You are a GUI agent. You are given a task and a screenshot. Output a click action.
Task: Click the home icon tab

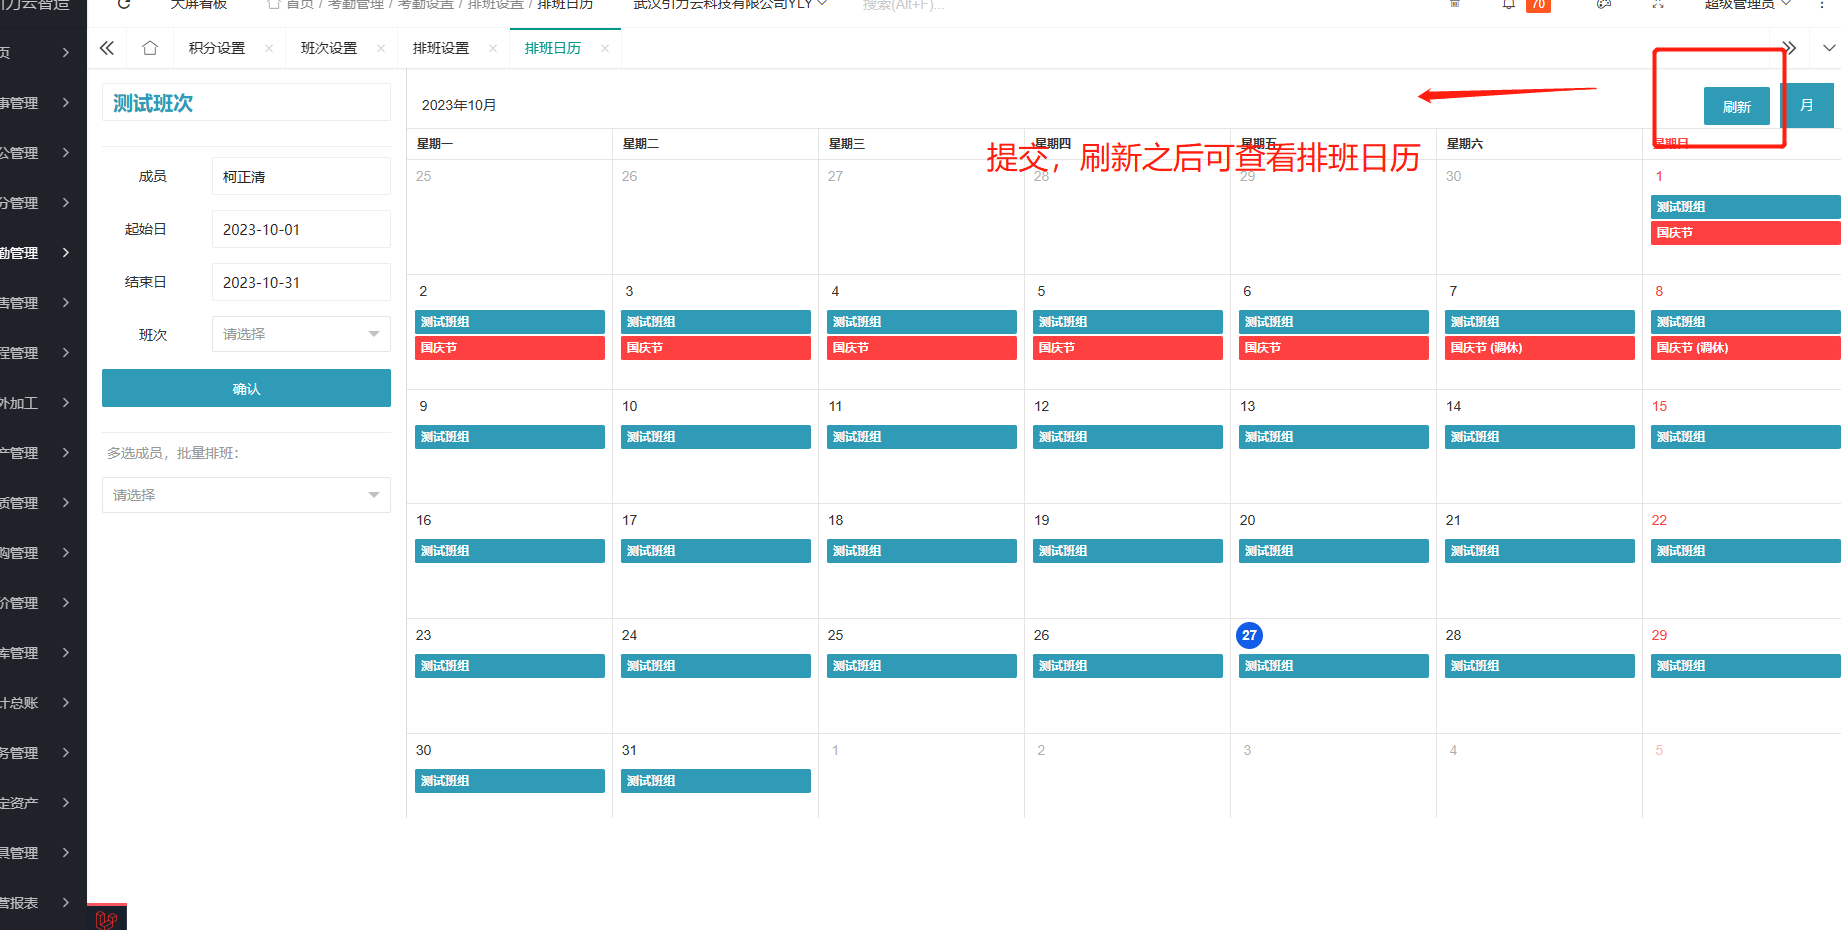(150, 48)
